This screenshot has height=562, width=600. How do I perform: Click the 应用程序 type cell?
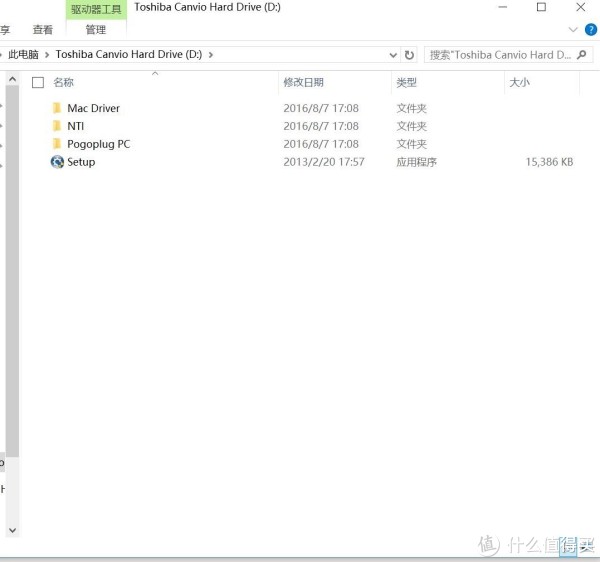416,162
